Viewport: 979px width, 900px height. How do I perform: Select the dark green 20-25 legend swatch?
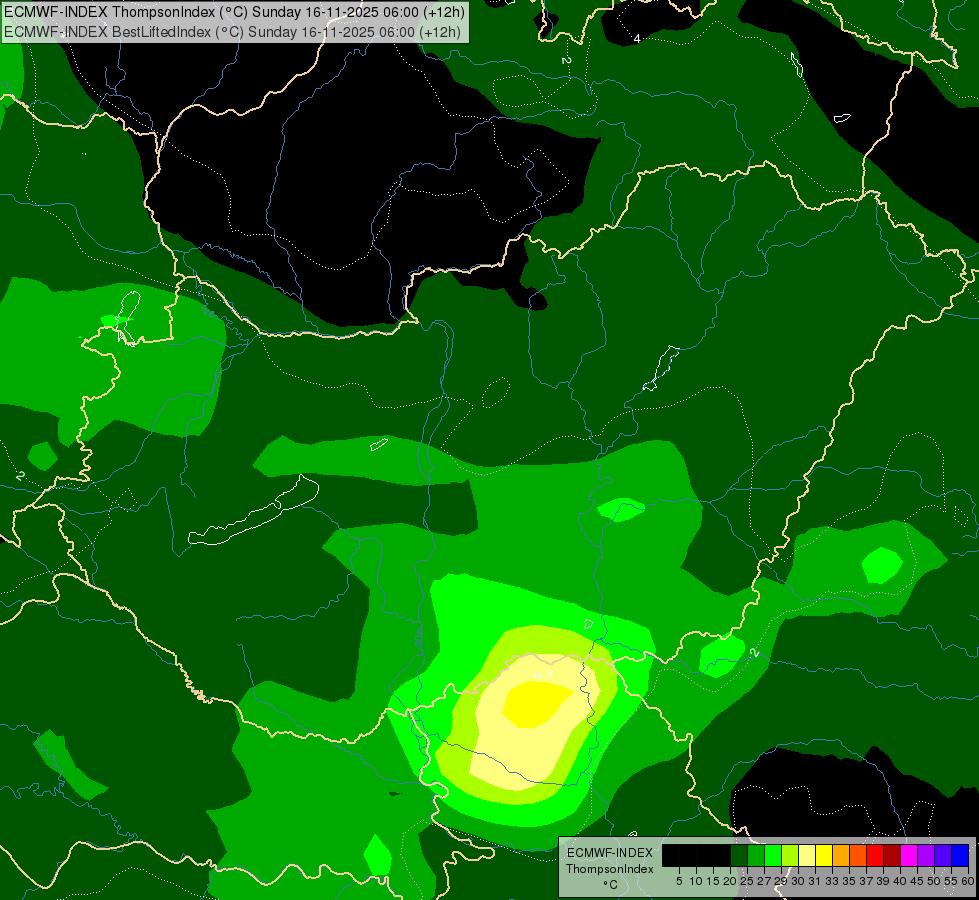[739, 855]
